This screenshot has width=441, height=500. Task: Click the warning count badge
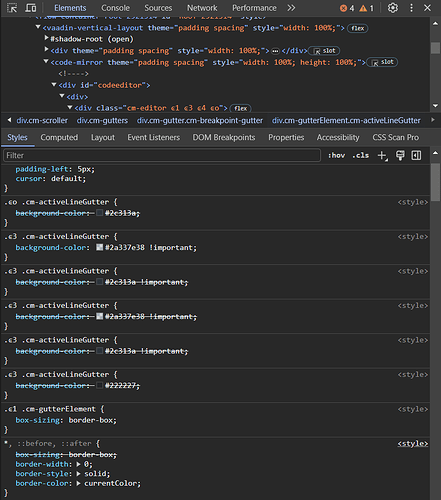click(x=366, y=8)
